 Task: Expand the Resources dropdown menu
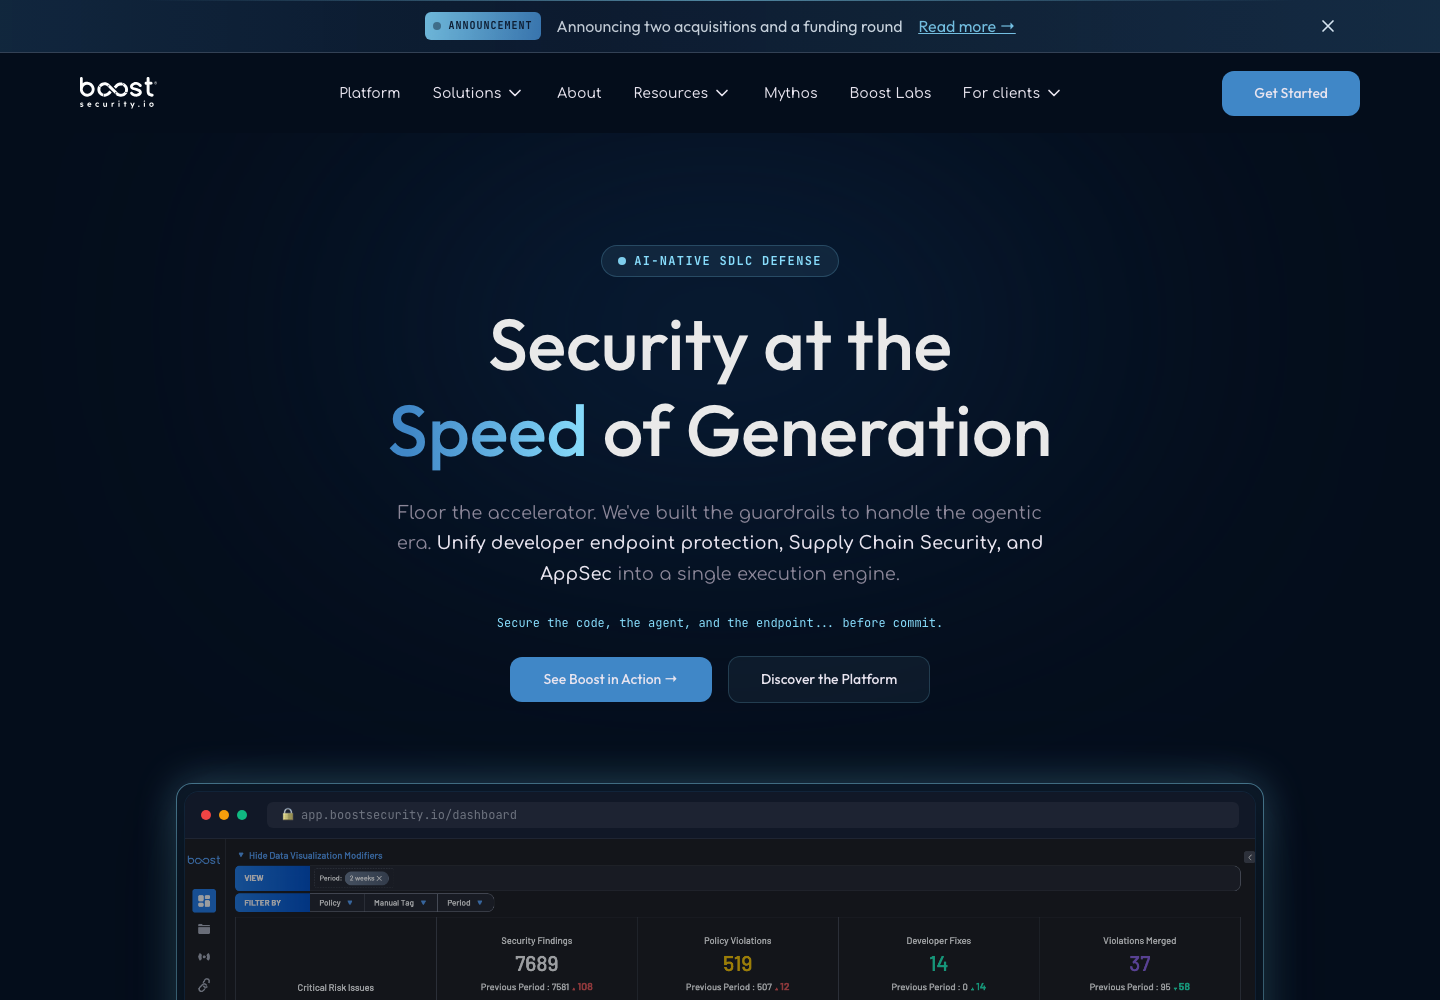pyautogui.click(x=681, y=93)
